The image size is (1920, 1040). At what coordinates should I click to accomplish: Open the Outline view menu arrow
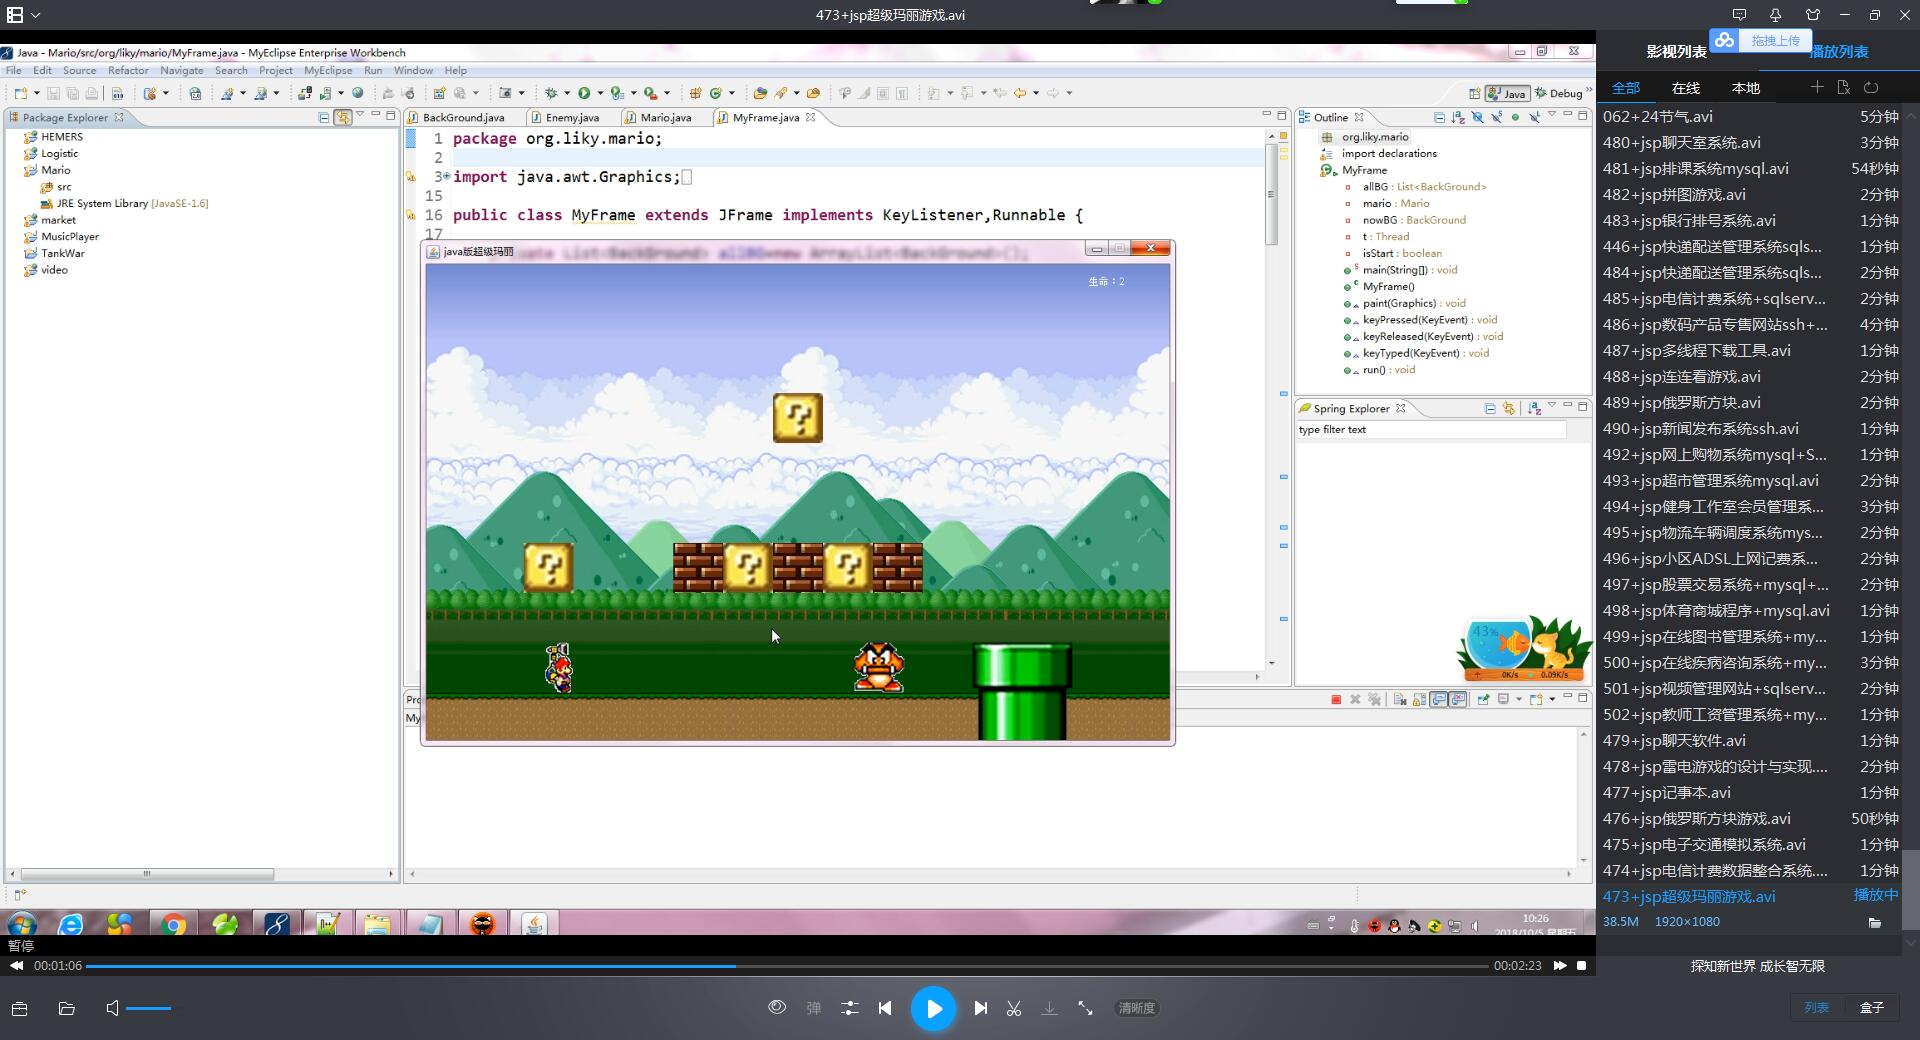pos(1552,115)
